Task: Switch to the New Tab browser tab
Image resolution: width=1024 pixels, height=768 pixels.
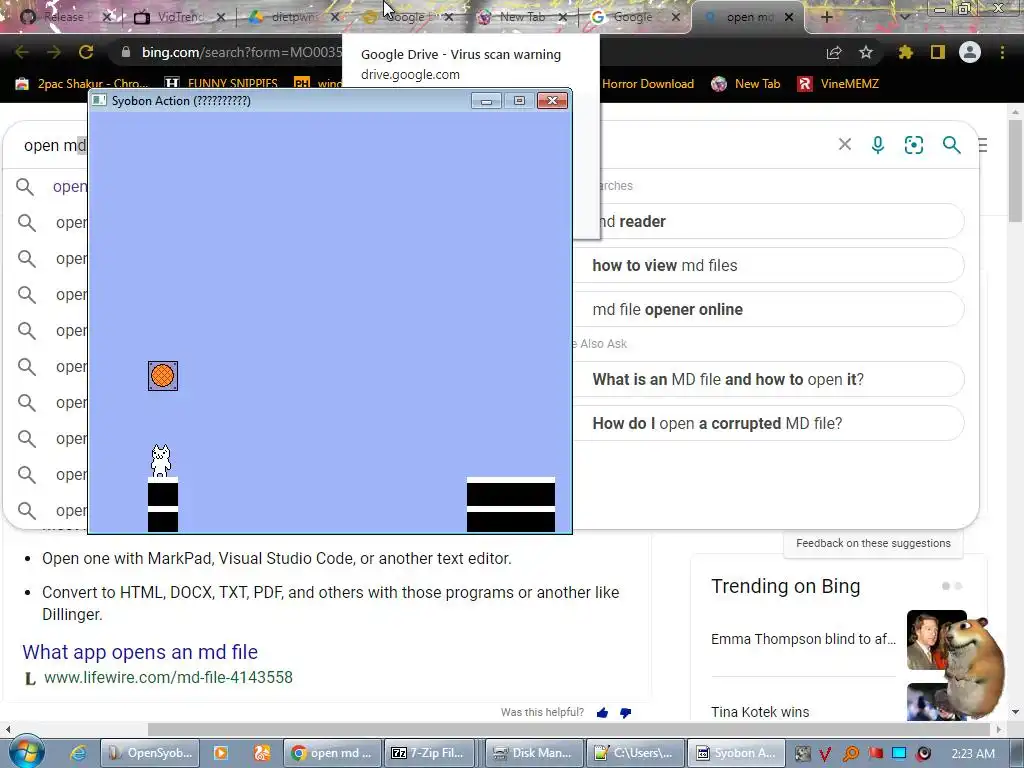Action: (522, 17)
